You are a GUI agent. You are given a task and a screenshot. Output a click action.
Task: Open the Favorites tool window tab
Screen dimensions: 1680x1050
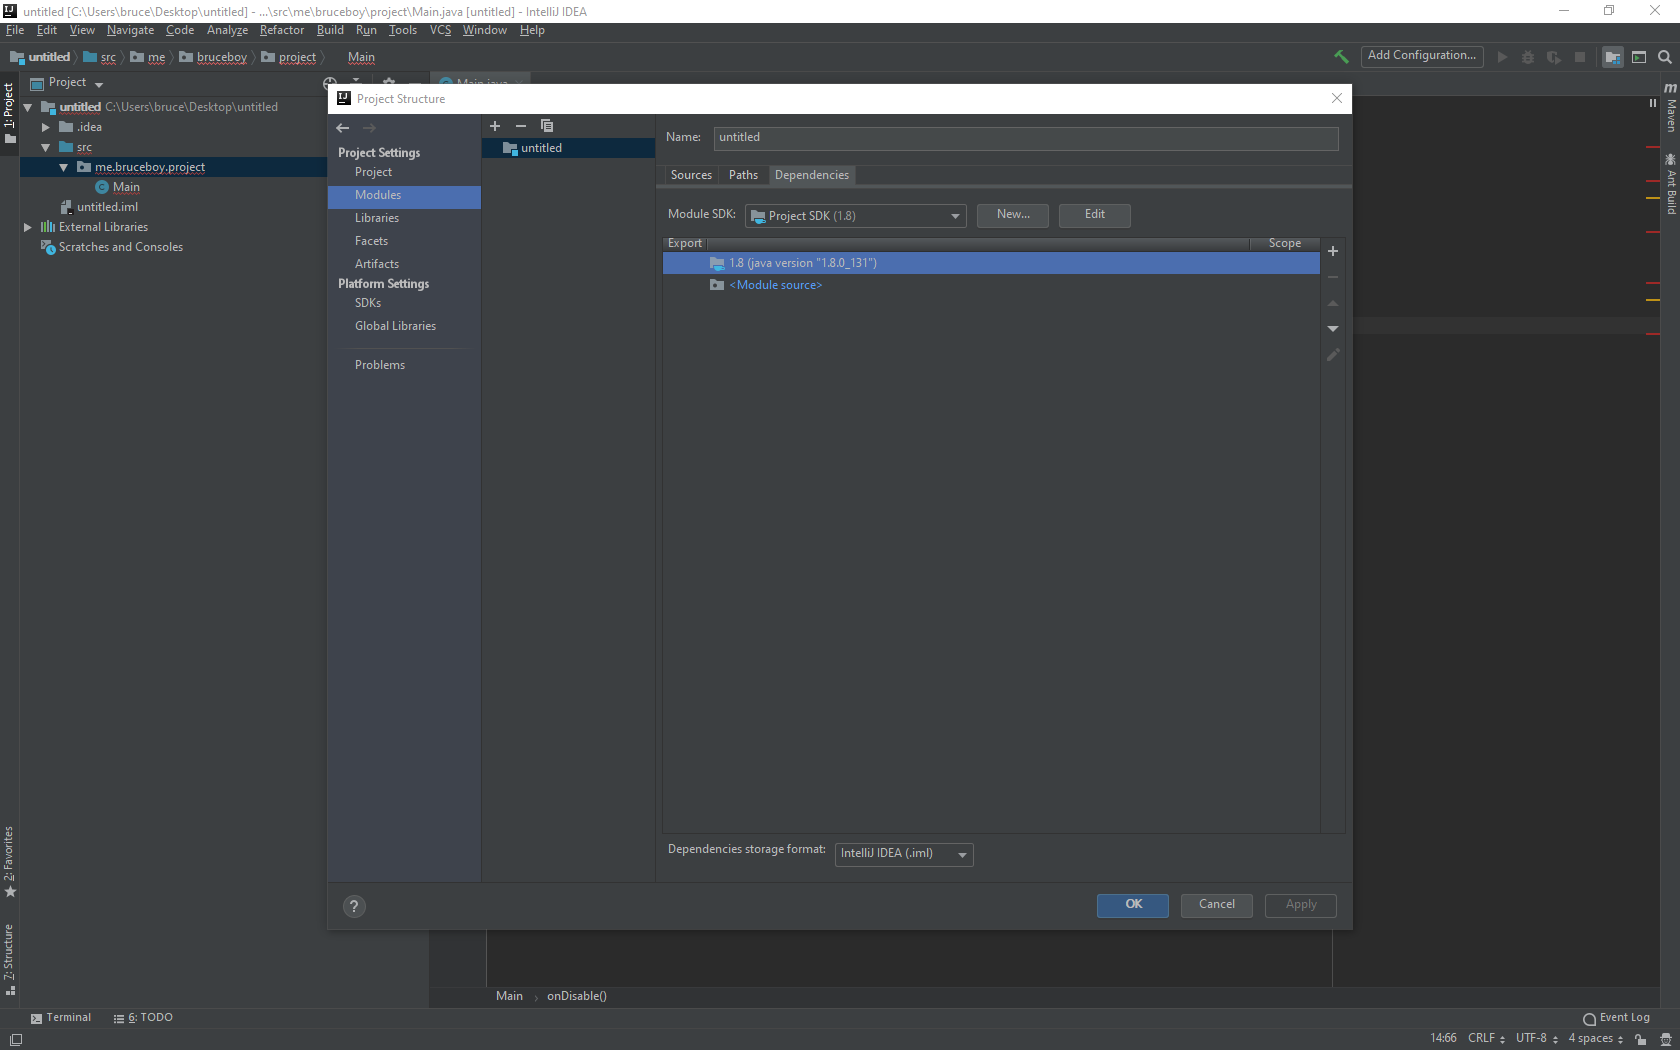point(9,862)
